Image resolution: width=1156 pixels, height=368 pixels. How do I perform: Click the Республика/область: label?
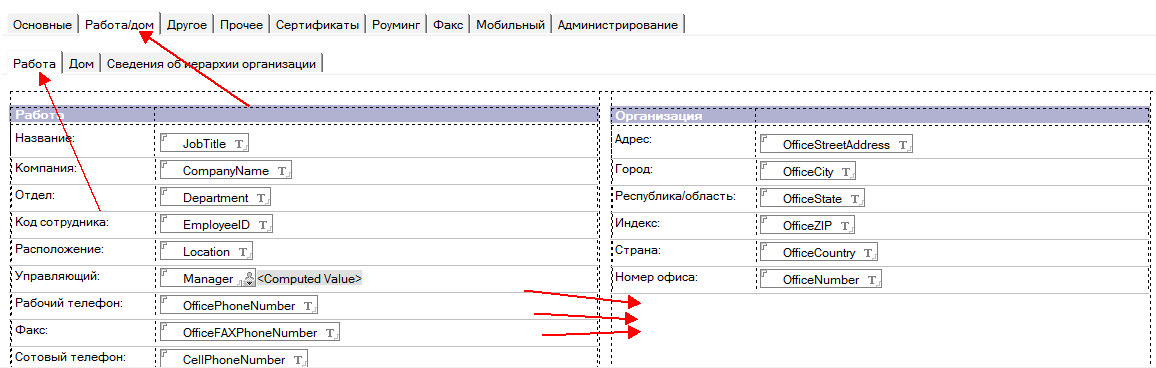[675, 195]
